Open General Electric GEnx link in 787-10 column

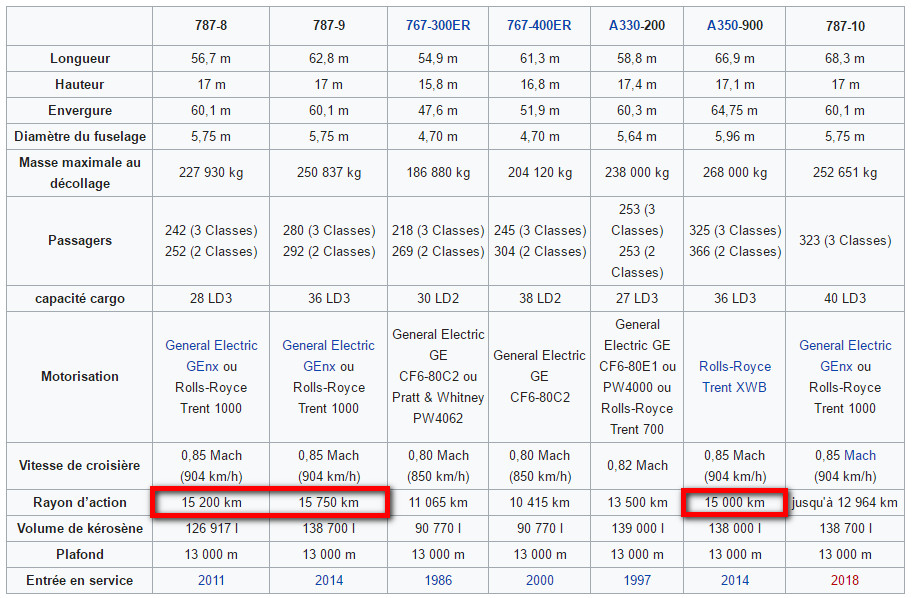[845, 355]
